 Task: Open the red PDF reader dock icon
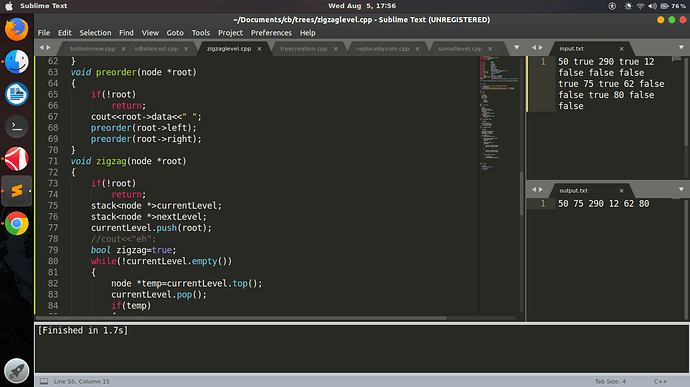[16, 158]
